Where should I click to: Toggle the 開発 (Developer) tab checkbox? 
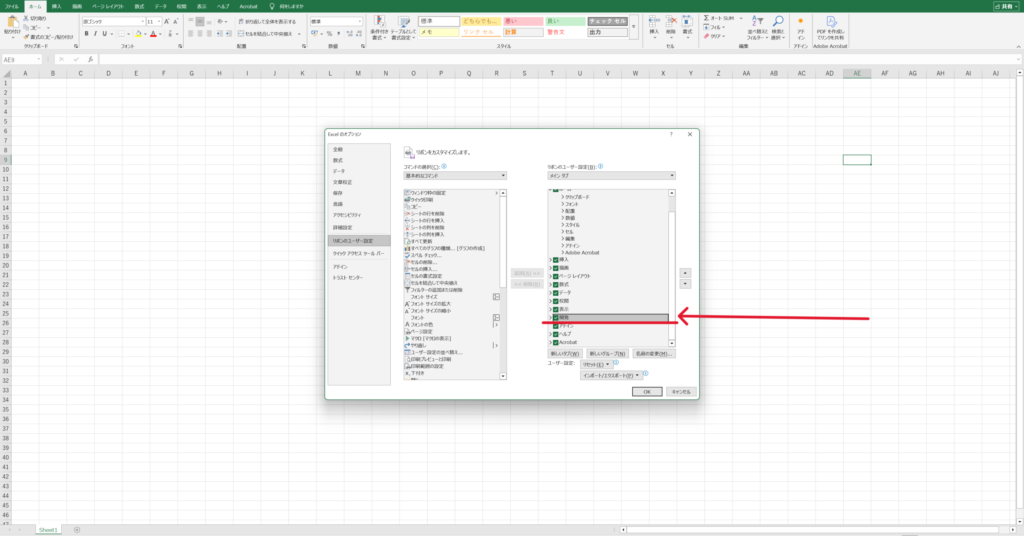(x=555, y=318)
